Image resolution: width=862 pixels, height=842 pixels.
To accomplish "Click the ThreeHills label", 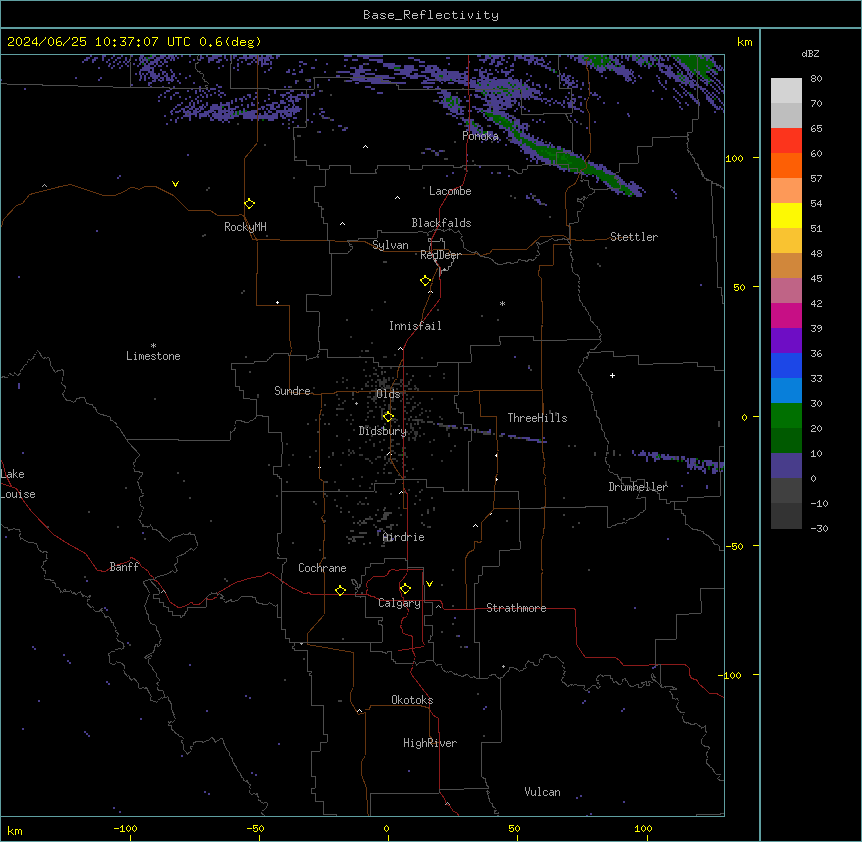I will point(537,418).
